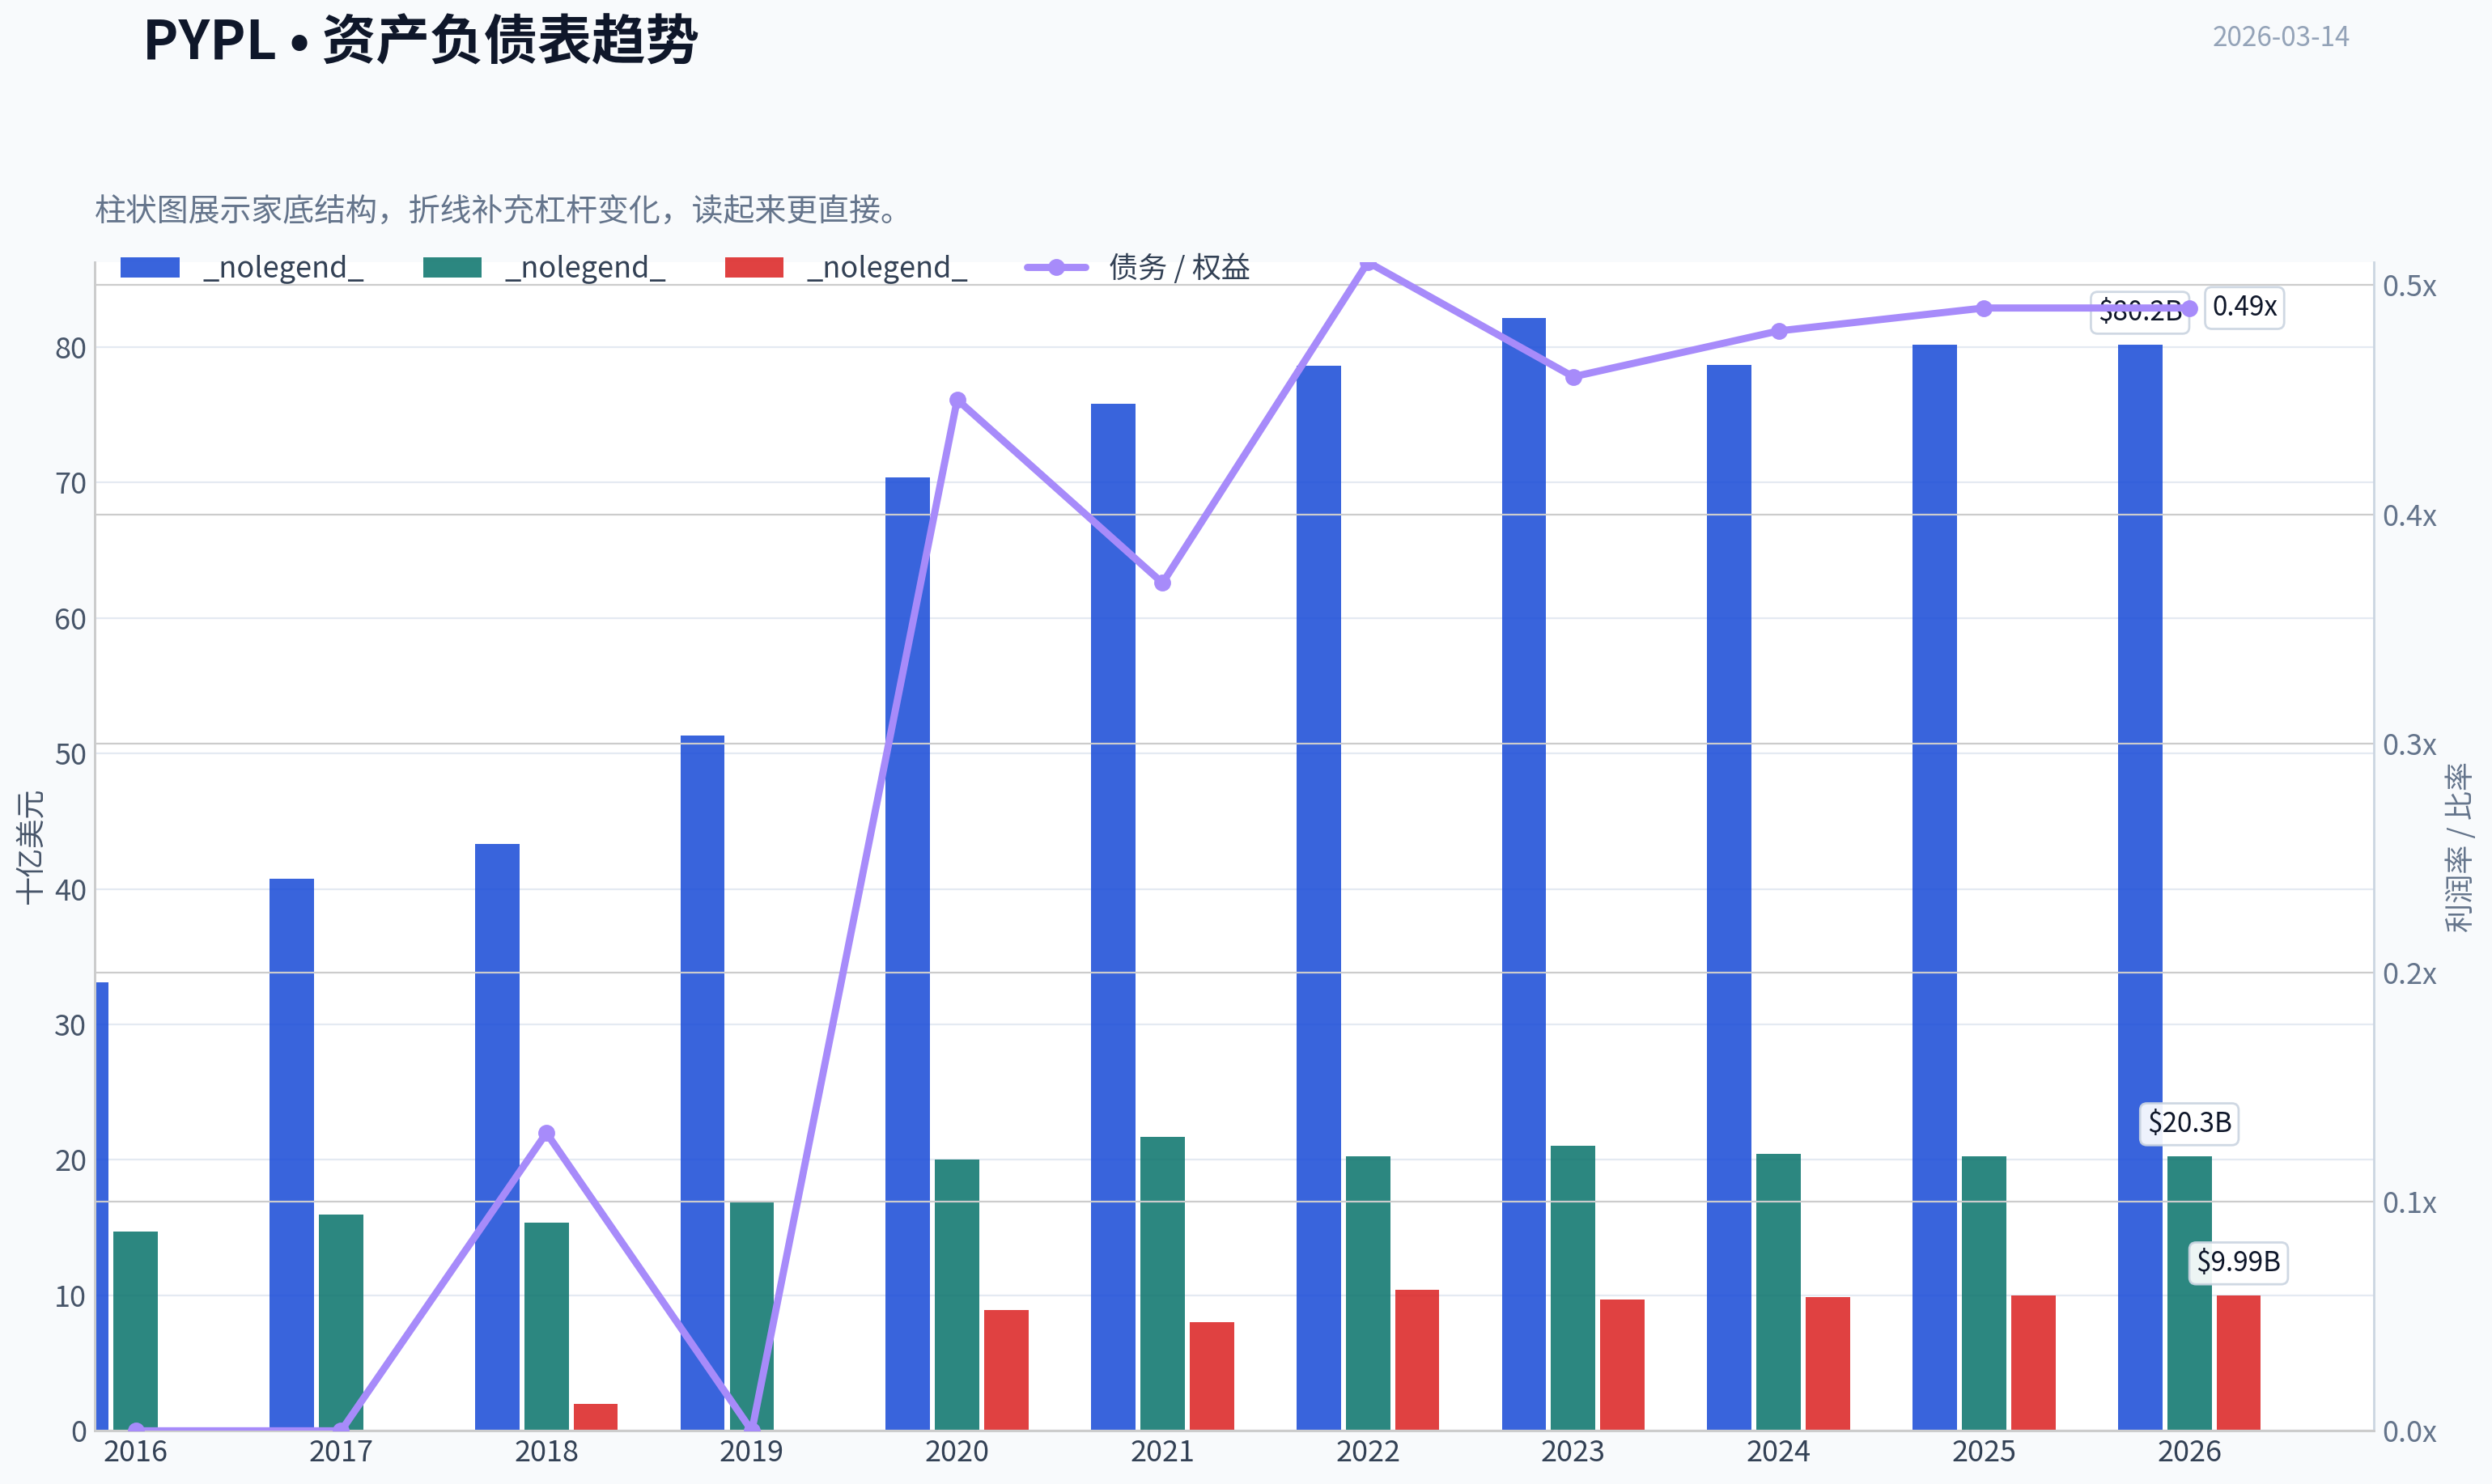Image resolution: width=2492 pixels, height=1484 pixels.
Task: Click the 2025 green bar
Action: pyautogui.click(x=1984, y=1293)
